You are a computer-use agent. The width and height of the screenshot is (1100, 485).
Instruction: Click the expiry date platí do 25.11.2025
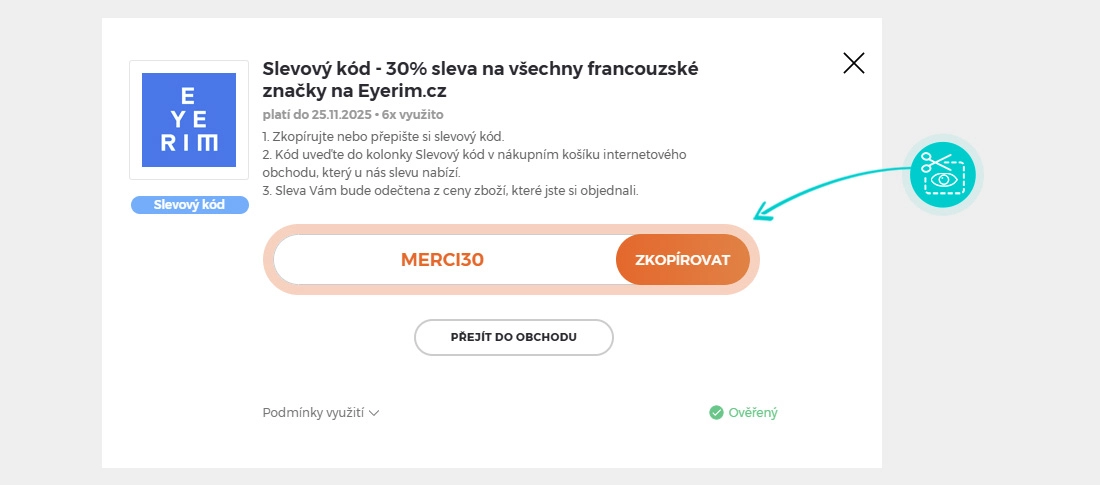pyautogui.click(x=312, y=115)
